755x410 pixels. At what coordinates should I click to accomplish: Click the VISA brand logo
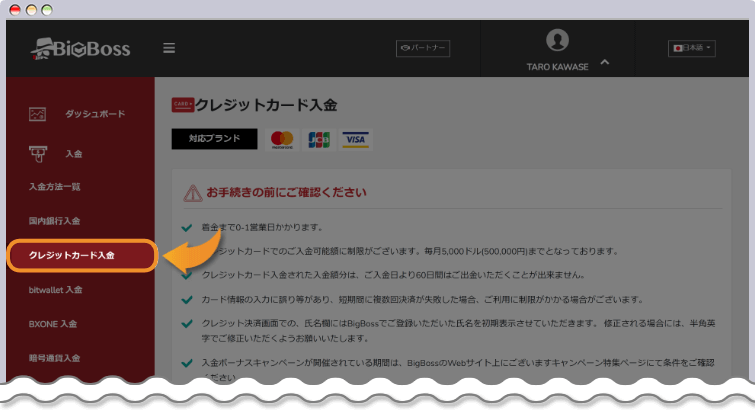click(355, 140)
